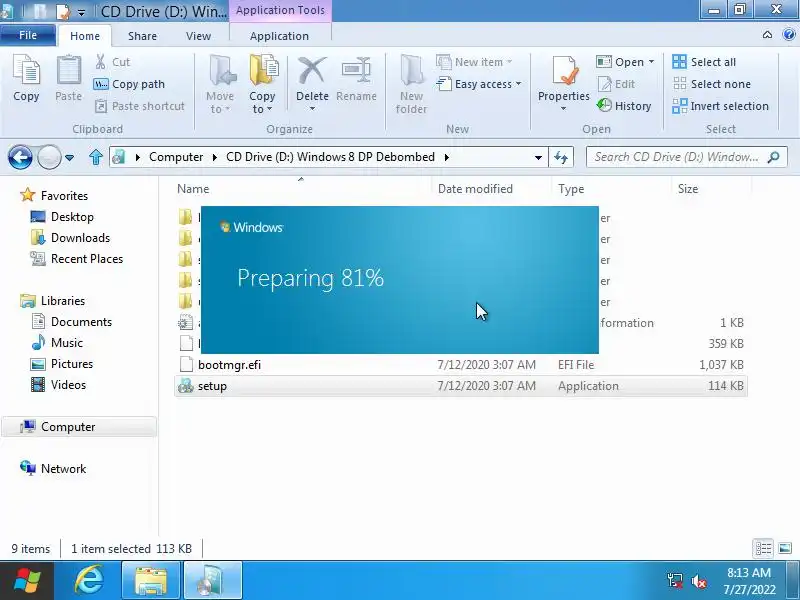This screenshot has width=800, height=600.
Task: Click the Search CD Drive input field
Action: click(x=686, y=157)
